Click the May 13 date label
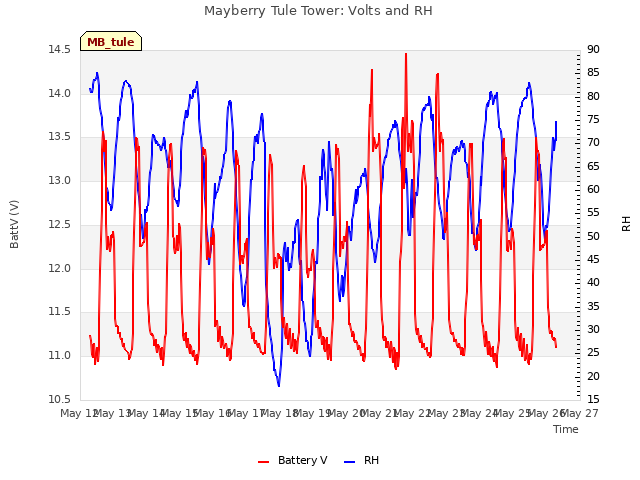Screen dimensions: 640x480 [x=112, y=414]
